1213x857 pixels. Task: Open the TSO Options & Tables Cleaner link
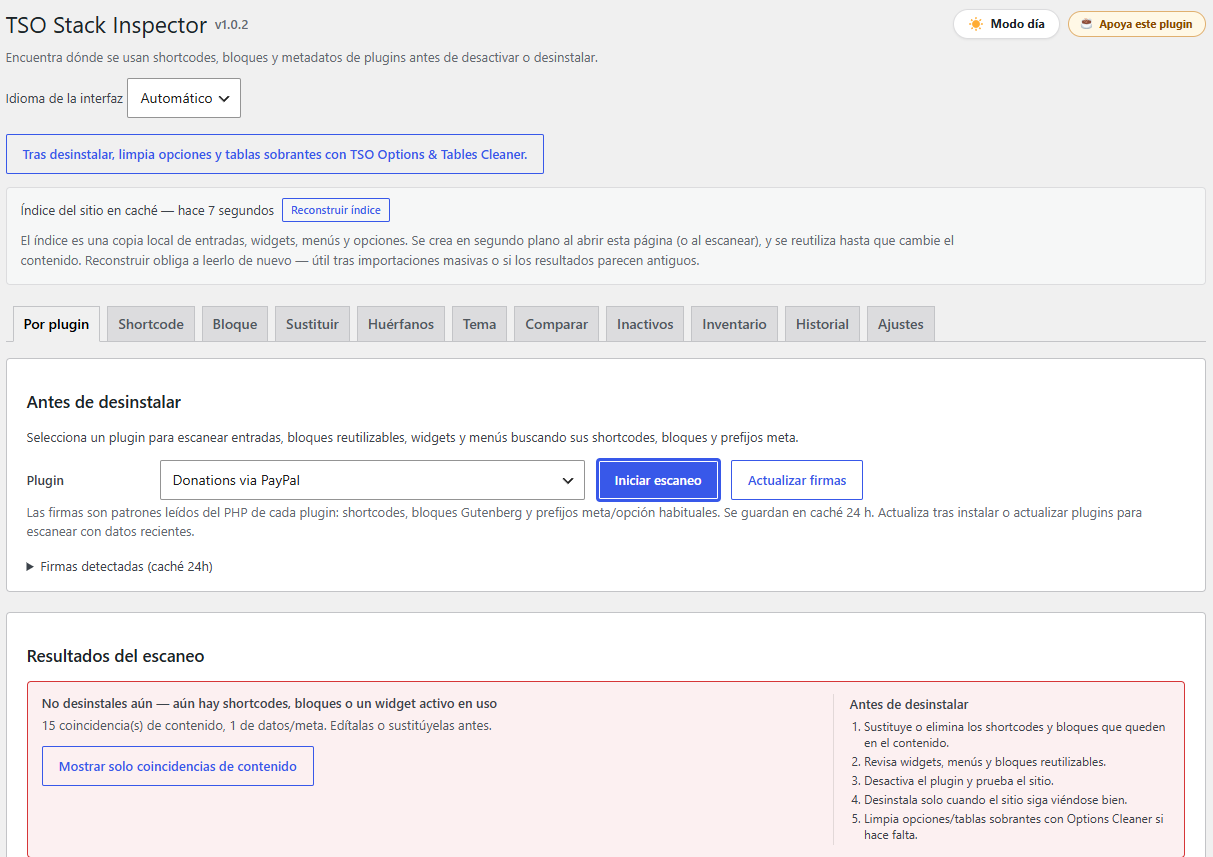click(275, 154)
